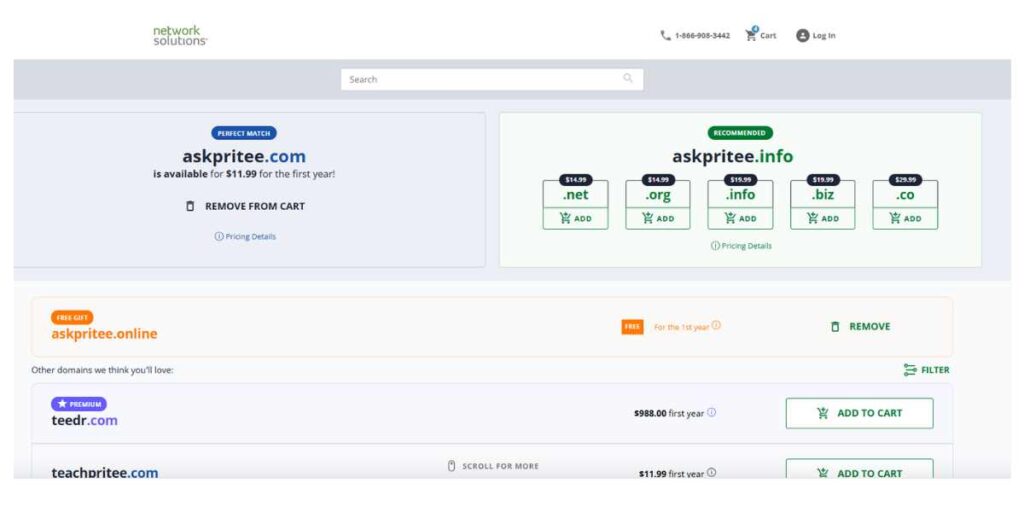1024x512 pixels.
Task: Click info icon under recommended domain extensions
Action: [715, 246]
